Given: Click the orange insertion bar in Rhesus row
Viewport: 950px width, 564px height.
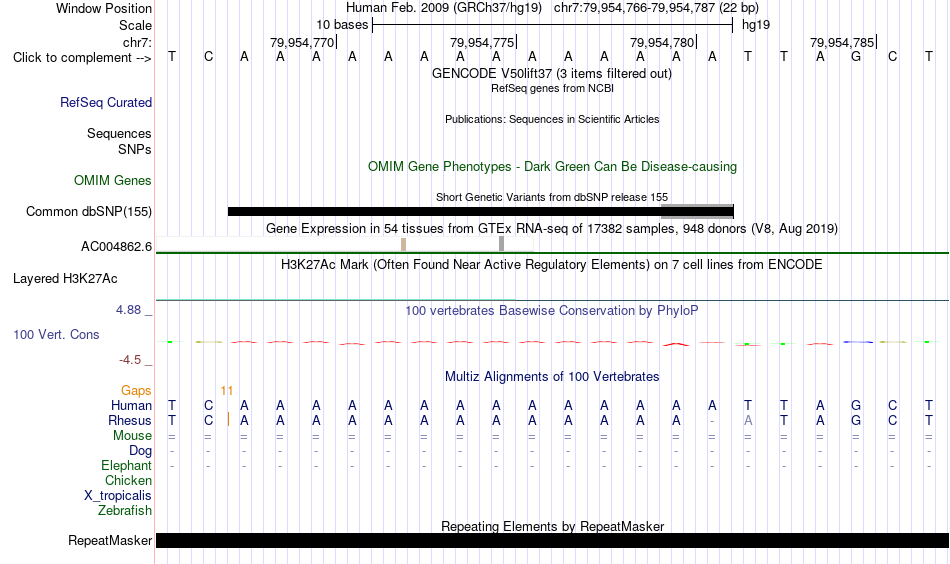Looking at the screenshot, I should coord(228,419).
